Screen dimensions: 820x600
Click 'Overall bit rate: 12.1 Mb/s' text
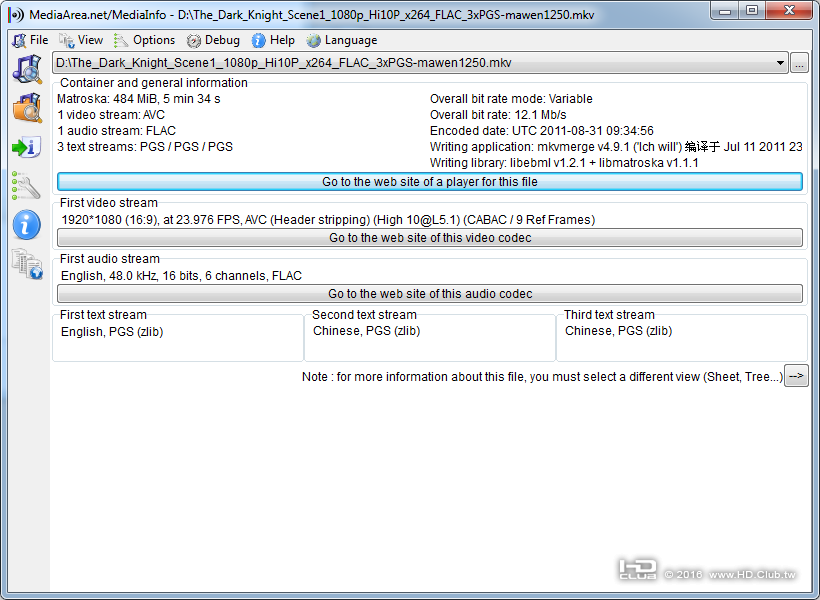tap(498, 115)
